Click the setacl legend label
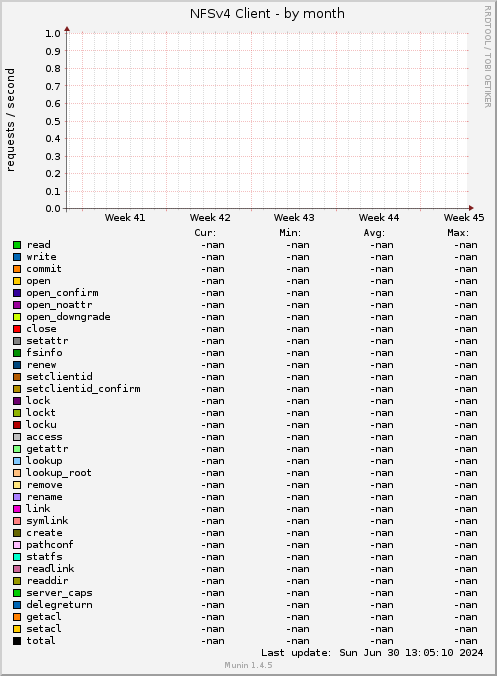 (44, 629)
